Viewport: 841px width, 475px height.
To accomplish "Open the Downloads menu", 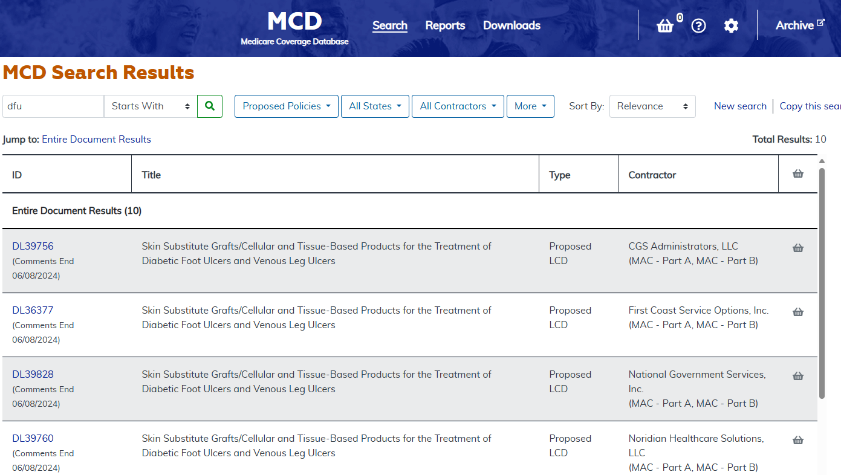I will 512,25.
